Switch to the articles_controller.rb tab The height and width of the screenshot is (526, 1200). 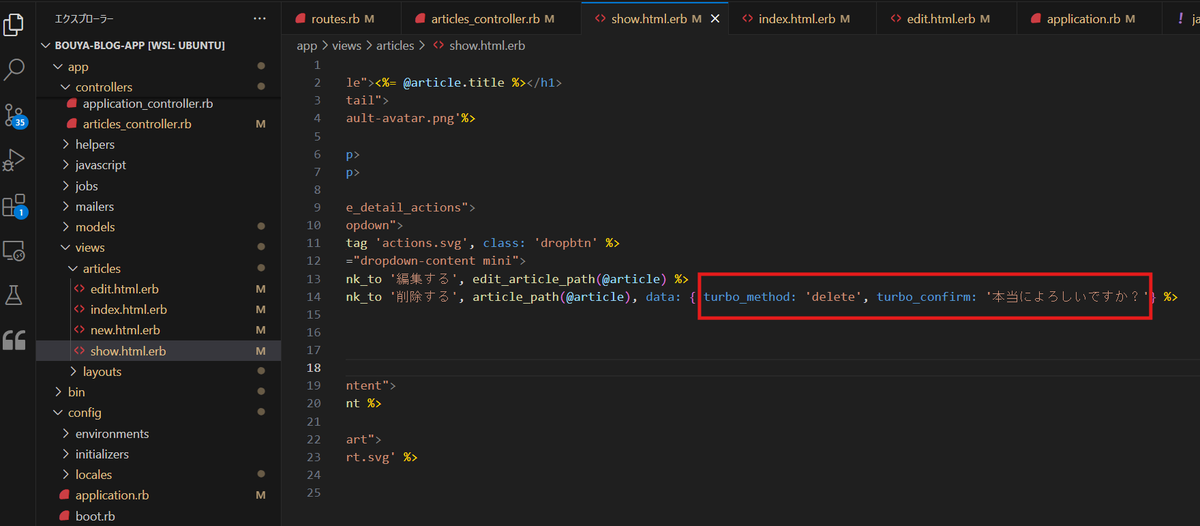490,19
